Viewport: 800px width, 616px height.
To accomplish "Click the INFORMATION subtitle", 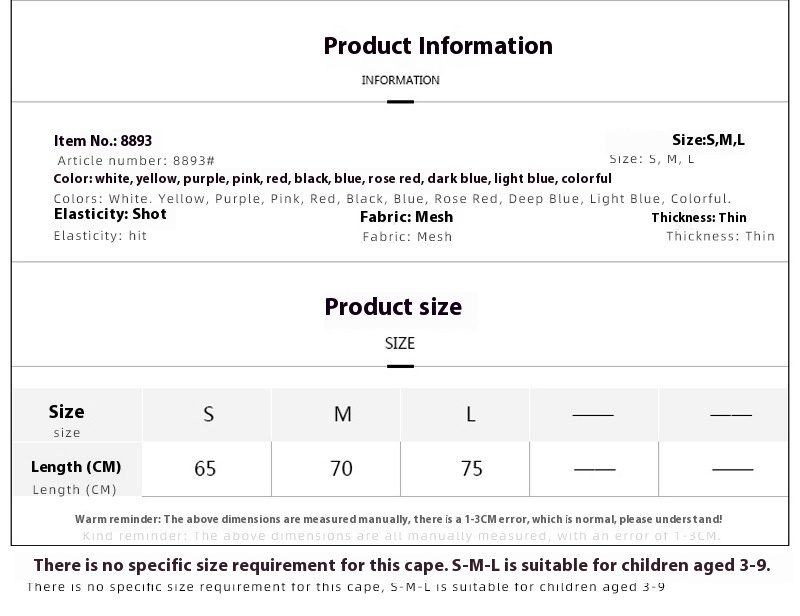I will coord(401,80).
